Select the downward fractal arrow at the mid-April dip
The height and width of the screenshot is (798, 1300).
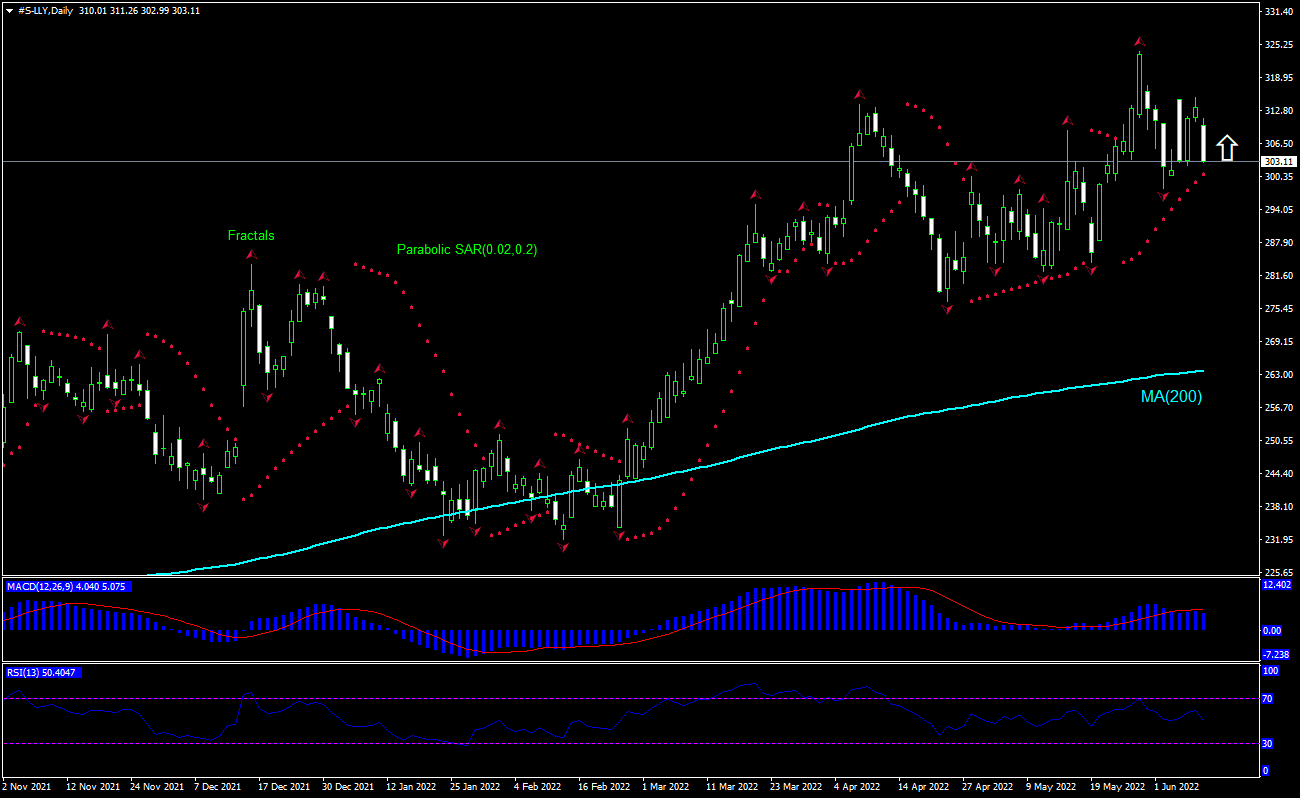point(947,312)
